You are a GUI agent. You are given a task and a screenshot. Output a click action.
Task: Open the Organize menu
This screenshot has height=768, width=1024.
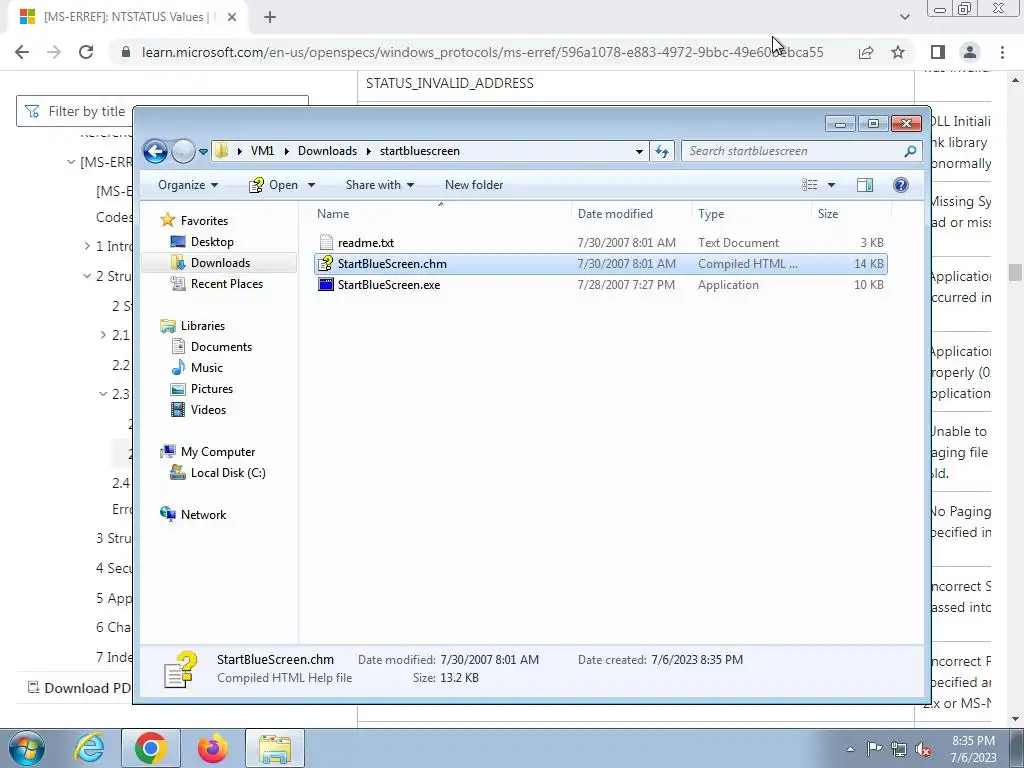pos(188,185)
